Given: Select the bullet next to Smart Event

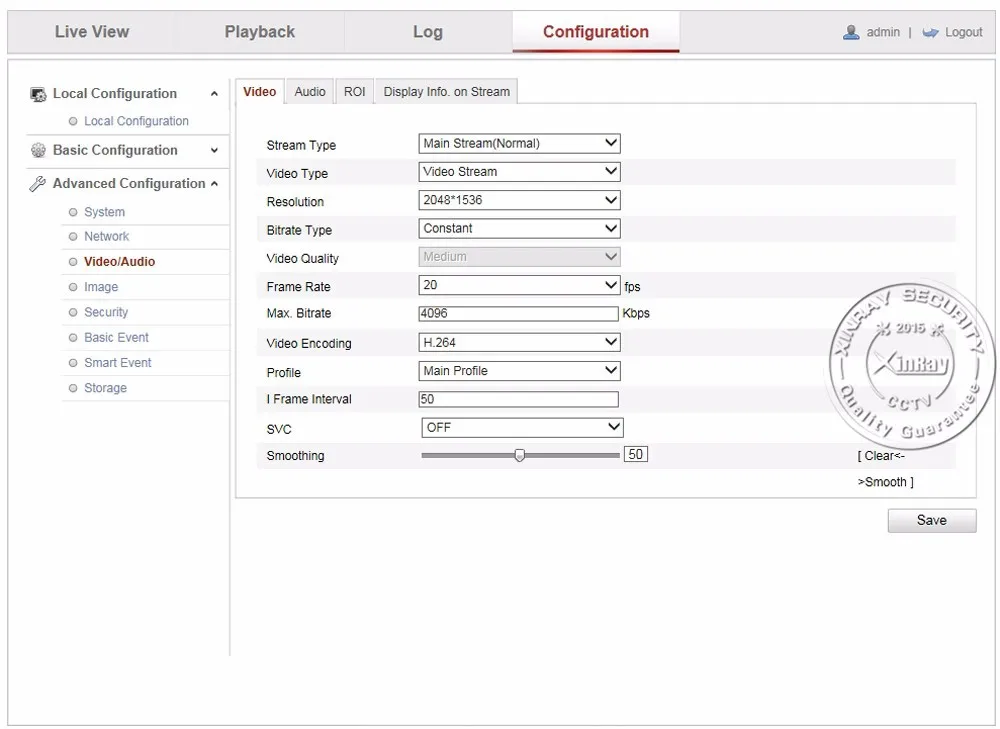Looking at the screenshot, I should [73, 363].
